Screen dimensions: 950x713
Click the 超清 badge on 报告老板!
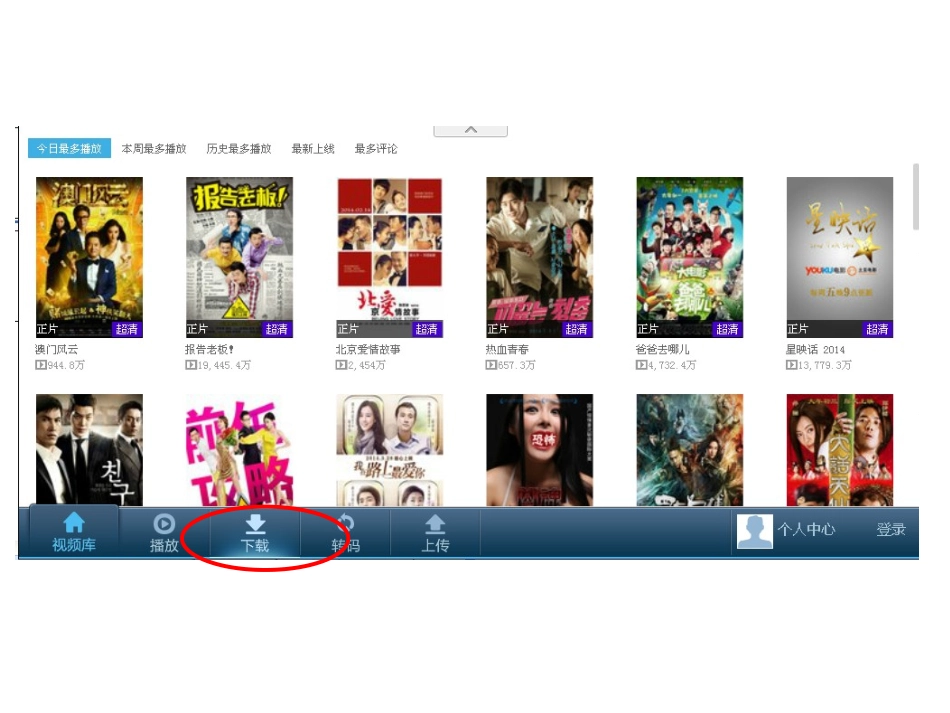click(277, 329)
